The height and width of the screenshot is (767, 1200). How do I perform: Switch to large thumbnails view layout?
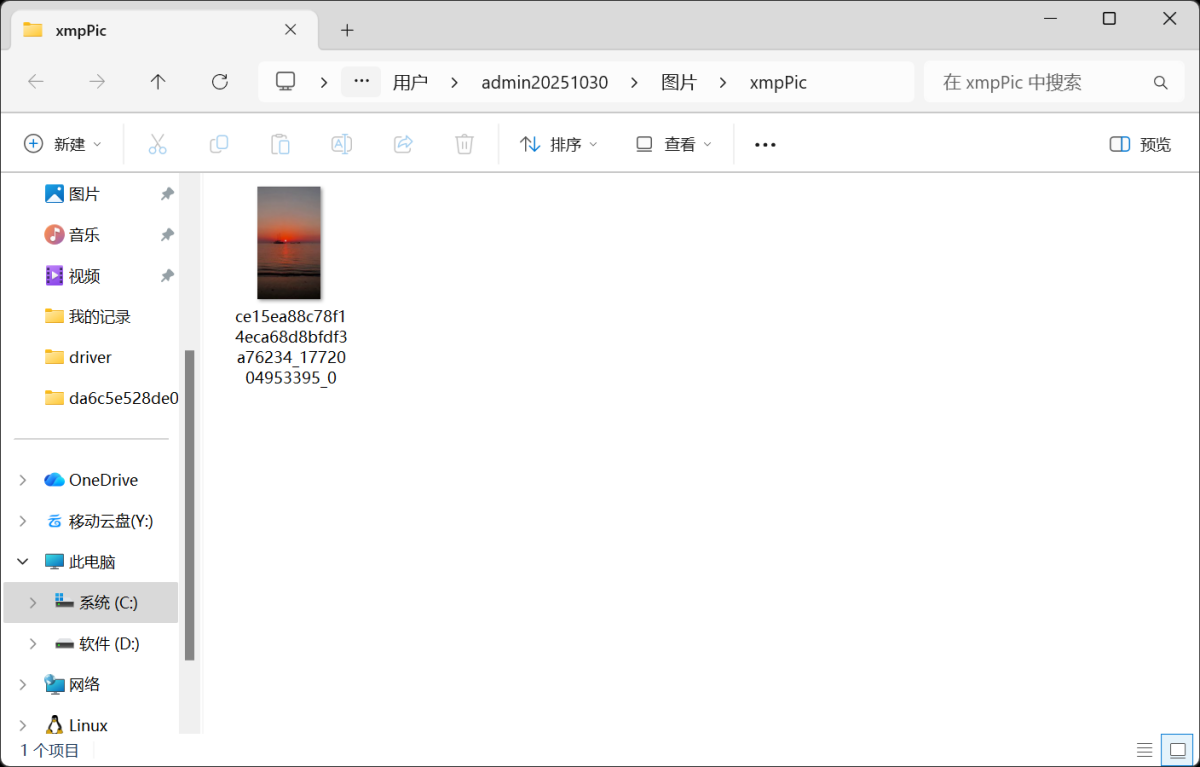tap(1176, 749)
